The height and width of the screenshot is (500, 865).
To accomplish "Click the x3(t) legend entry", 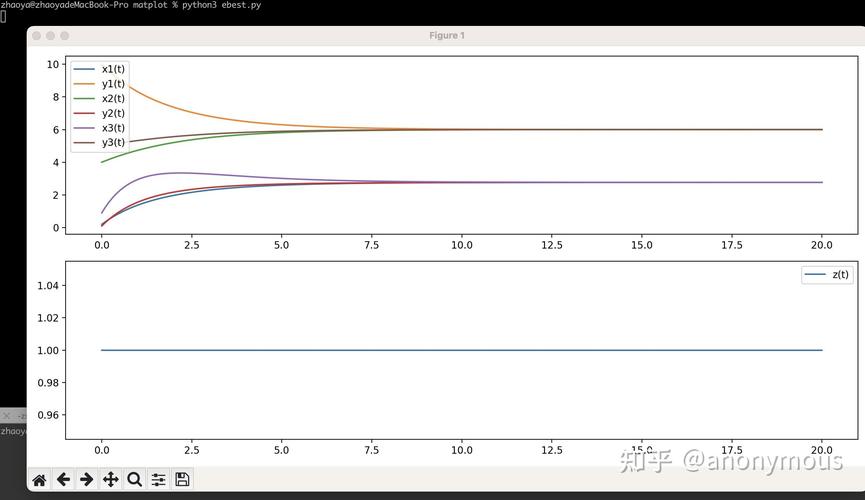I will (x=112, y=127).
